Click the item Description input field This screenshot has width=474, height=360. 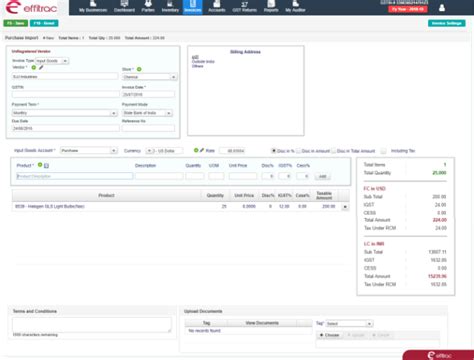pos(159,176)
